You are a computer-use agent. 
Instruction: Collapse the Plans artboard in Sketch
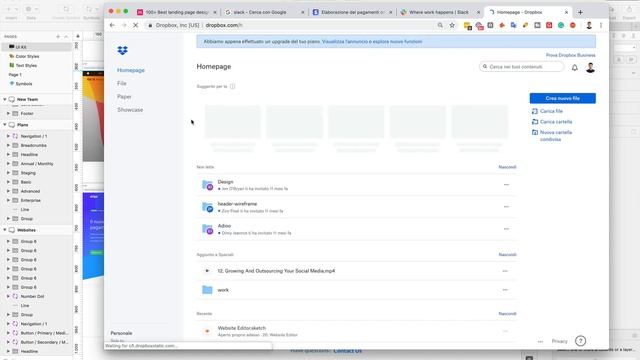5,125
